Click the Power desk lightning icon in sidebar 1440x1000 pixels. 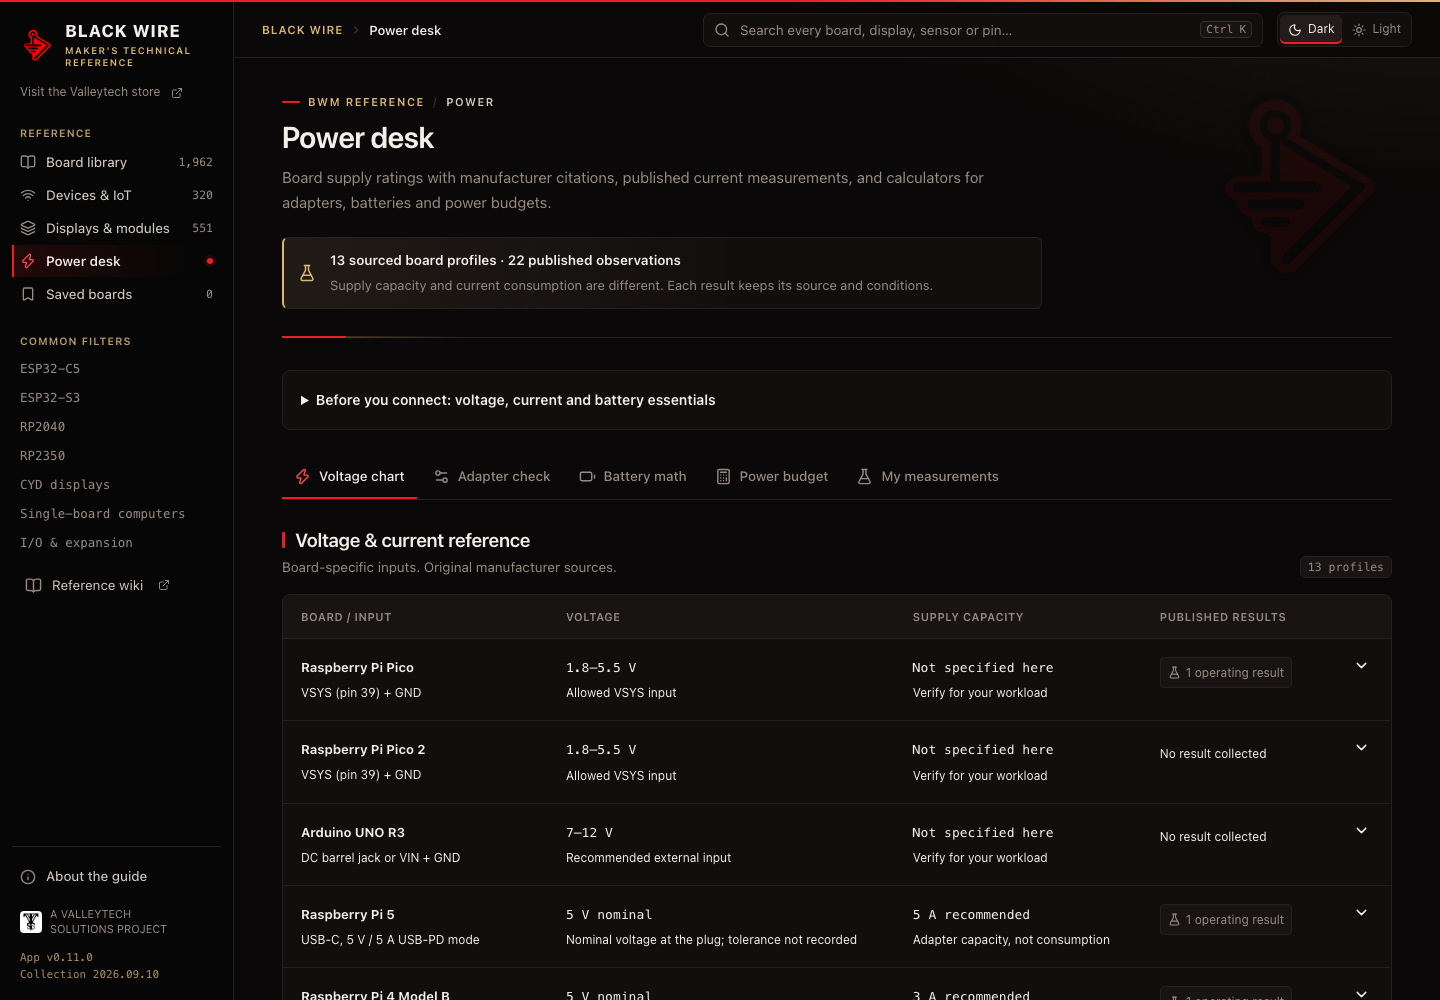click(x=28, y=261)
